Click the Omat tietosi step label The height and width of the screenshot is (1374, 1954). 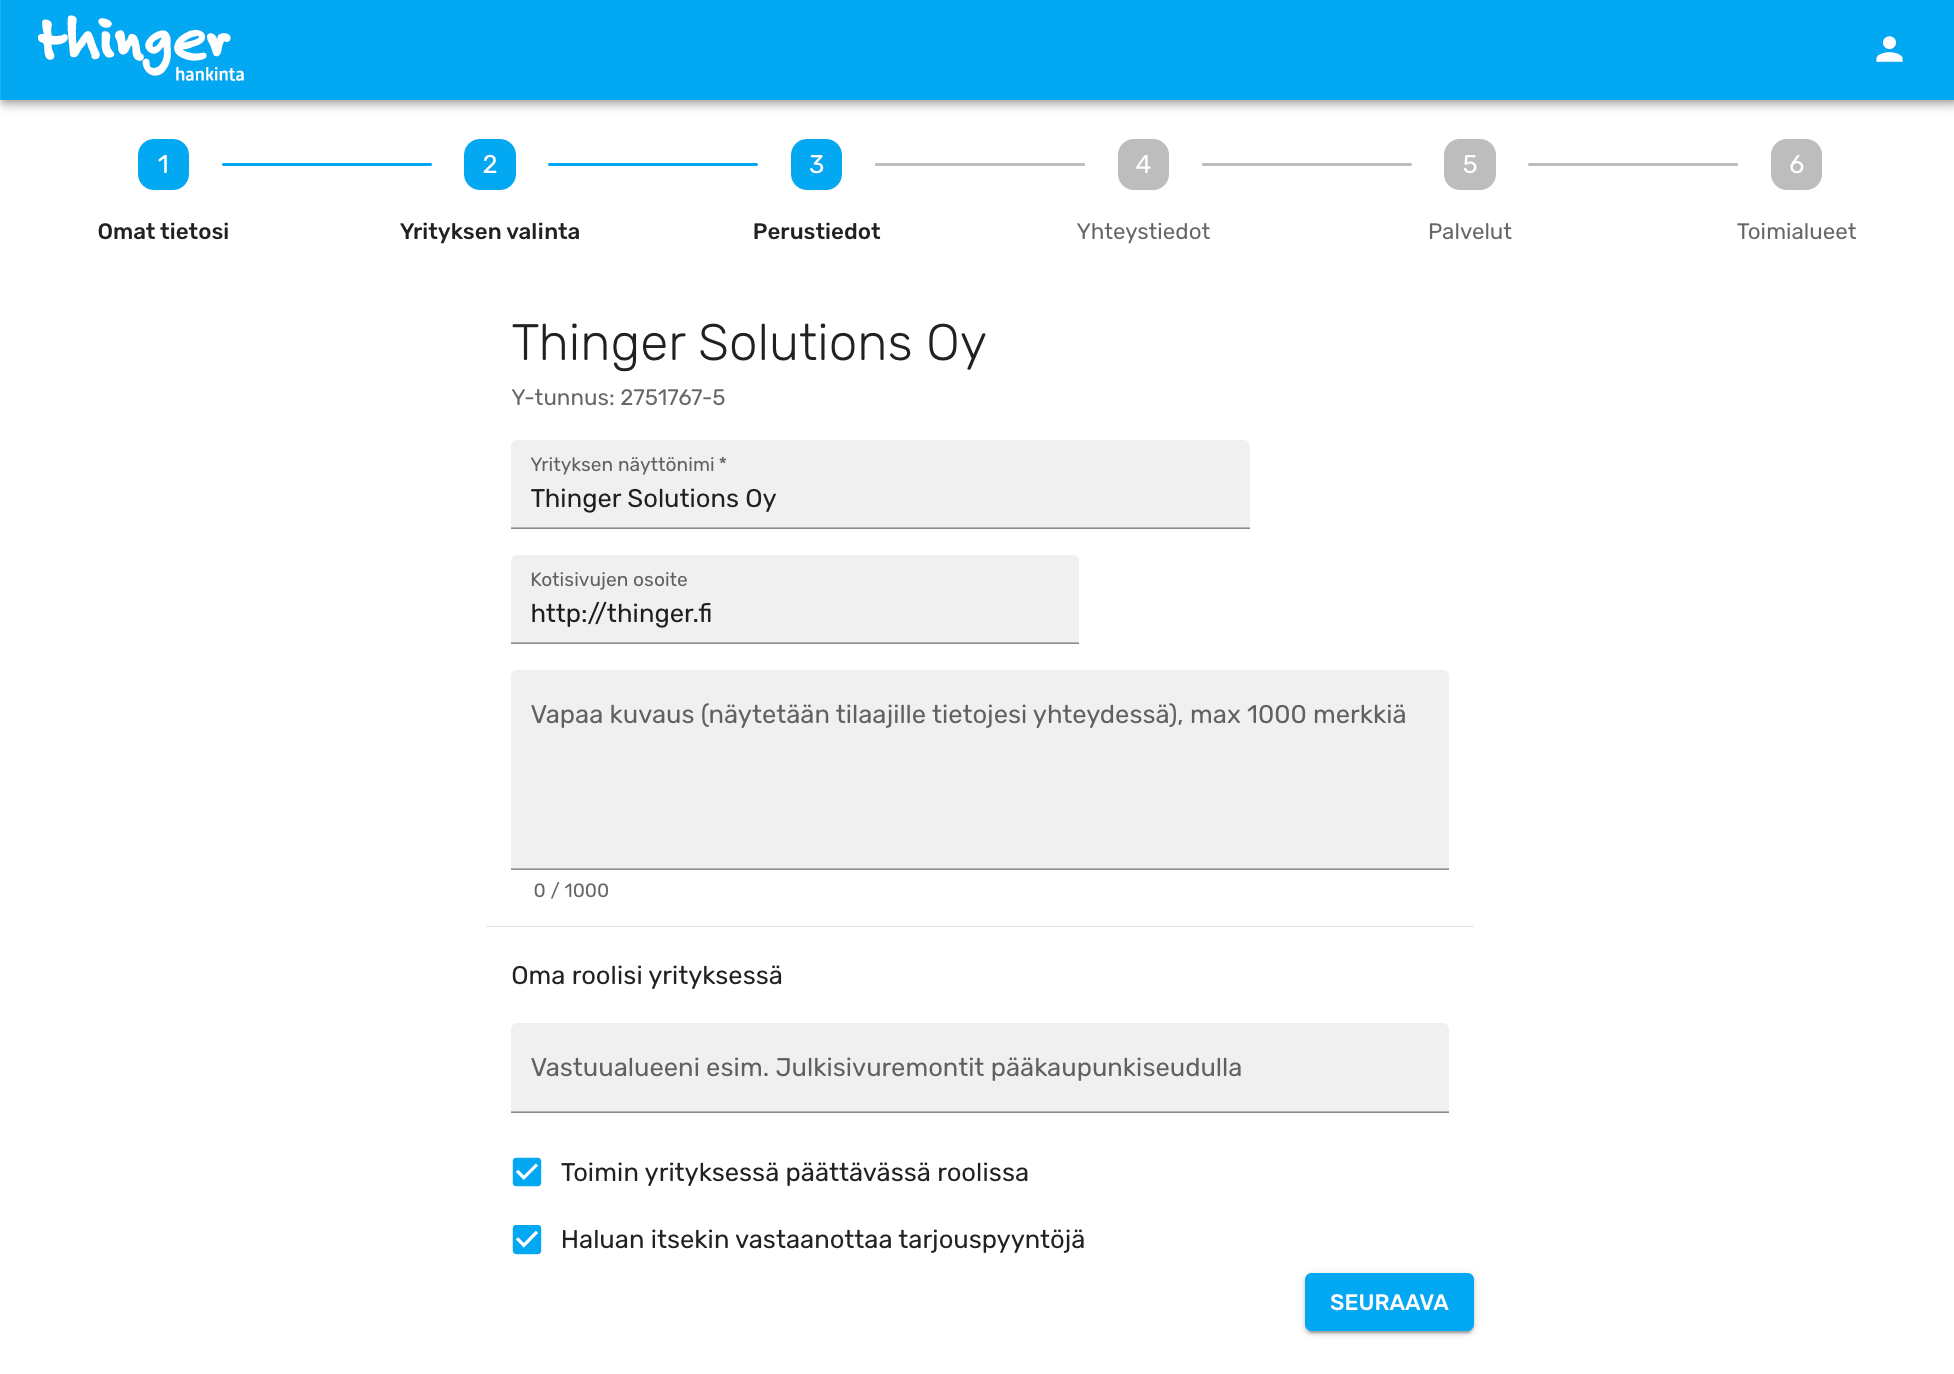(163, 231)
